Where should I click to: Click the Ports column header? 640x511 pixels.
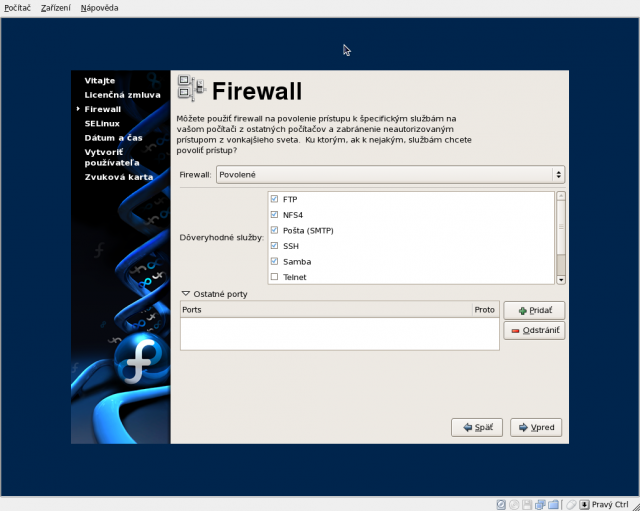click(326, 309)
